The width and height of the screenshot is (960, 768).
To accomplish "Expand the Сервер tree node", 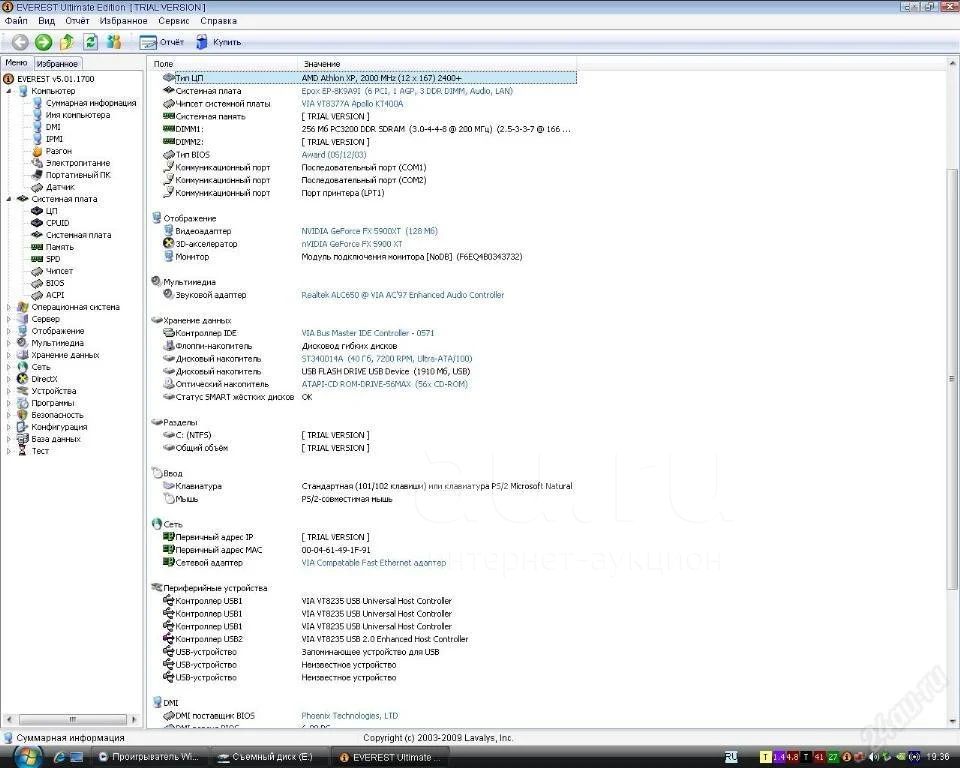I will [9, 319].
